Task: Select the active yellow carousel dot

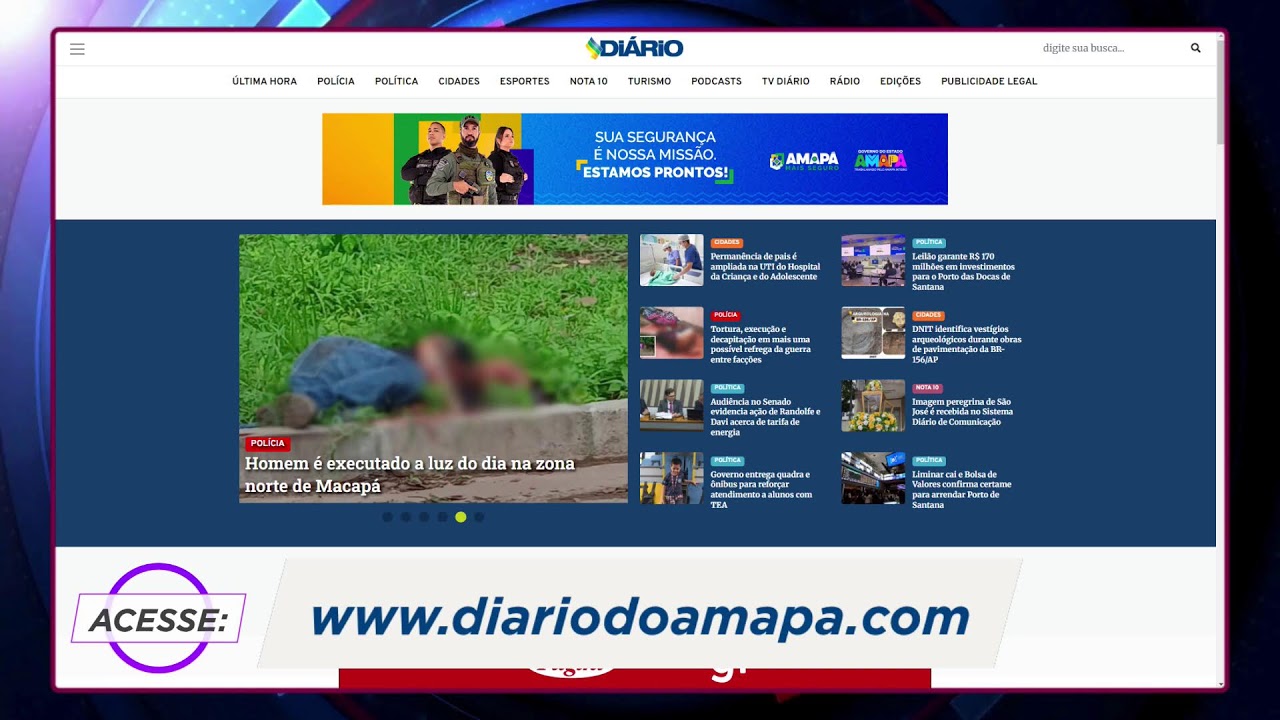Action: click(x=460, y=517)
